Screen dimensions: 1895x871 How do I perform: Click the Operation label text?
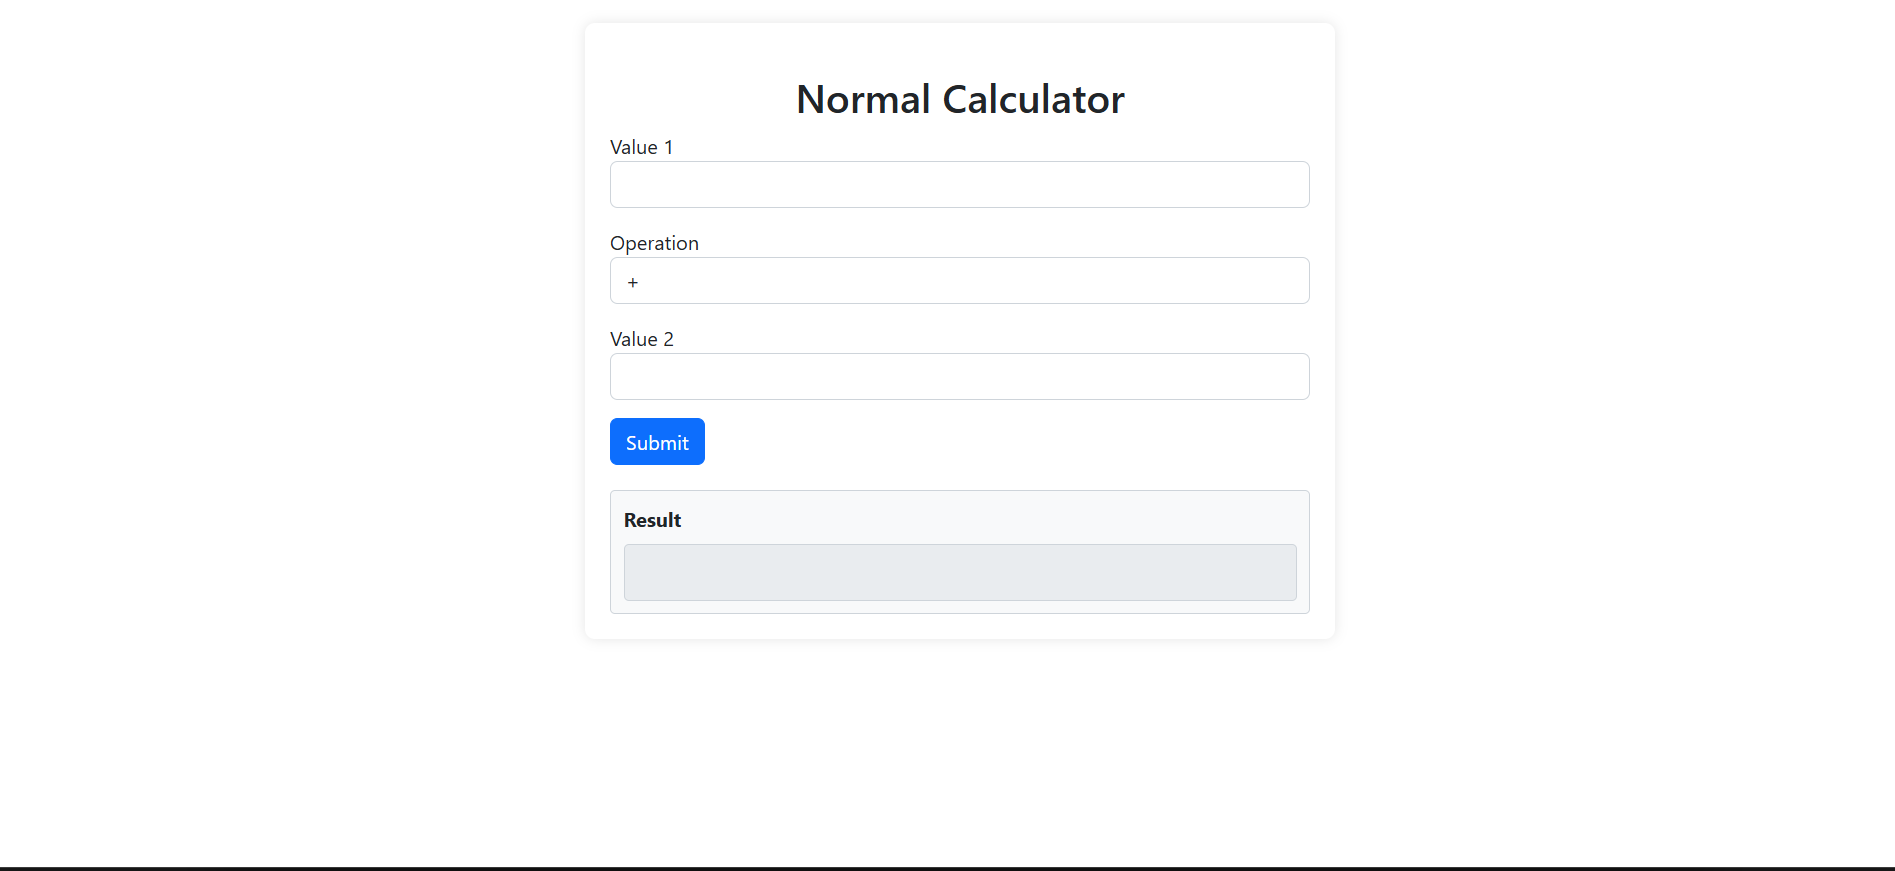tap(654, 243)
